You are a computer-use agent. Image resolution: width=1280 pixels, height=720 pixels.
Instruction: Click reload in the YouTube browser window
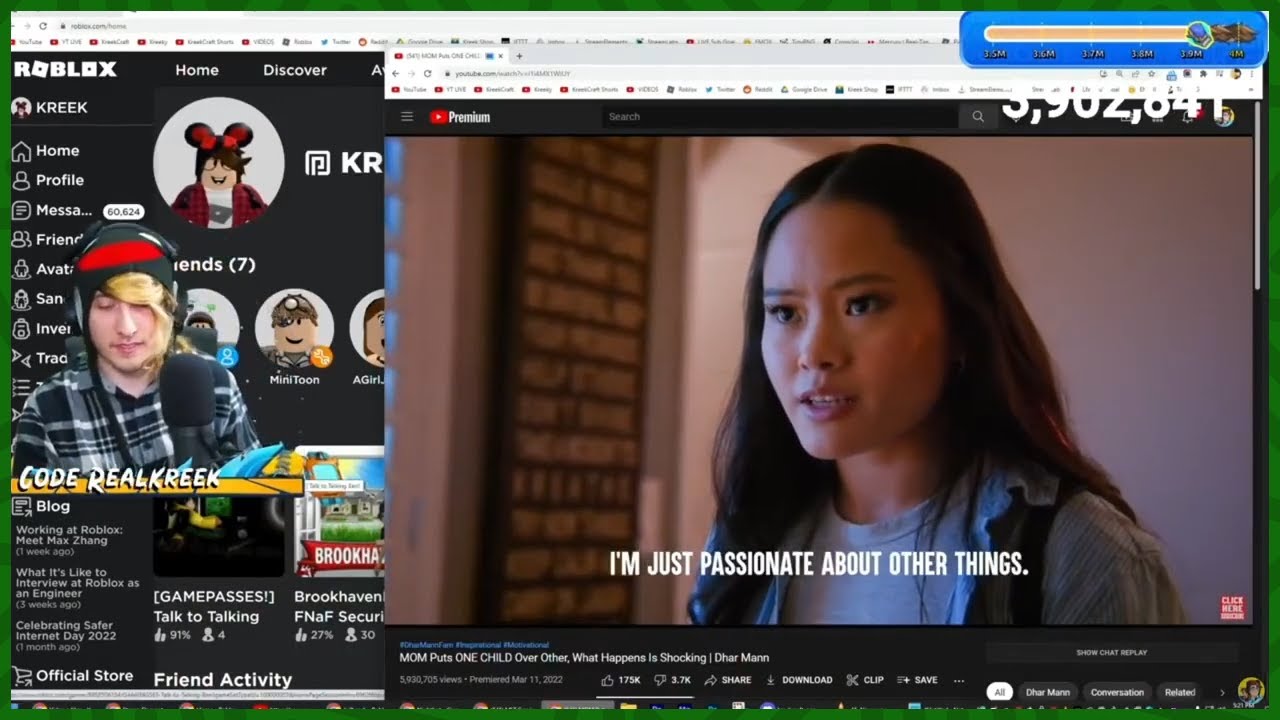[427, 74]
